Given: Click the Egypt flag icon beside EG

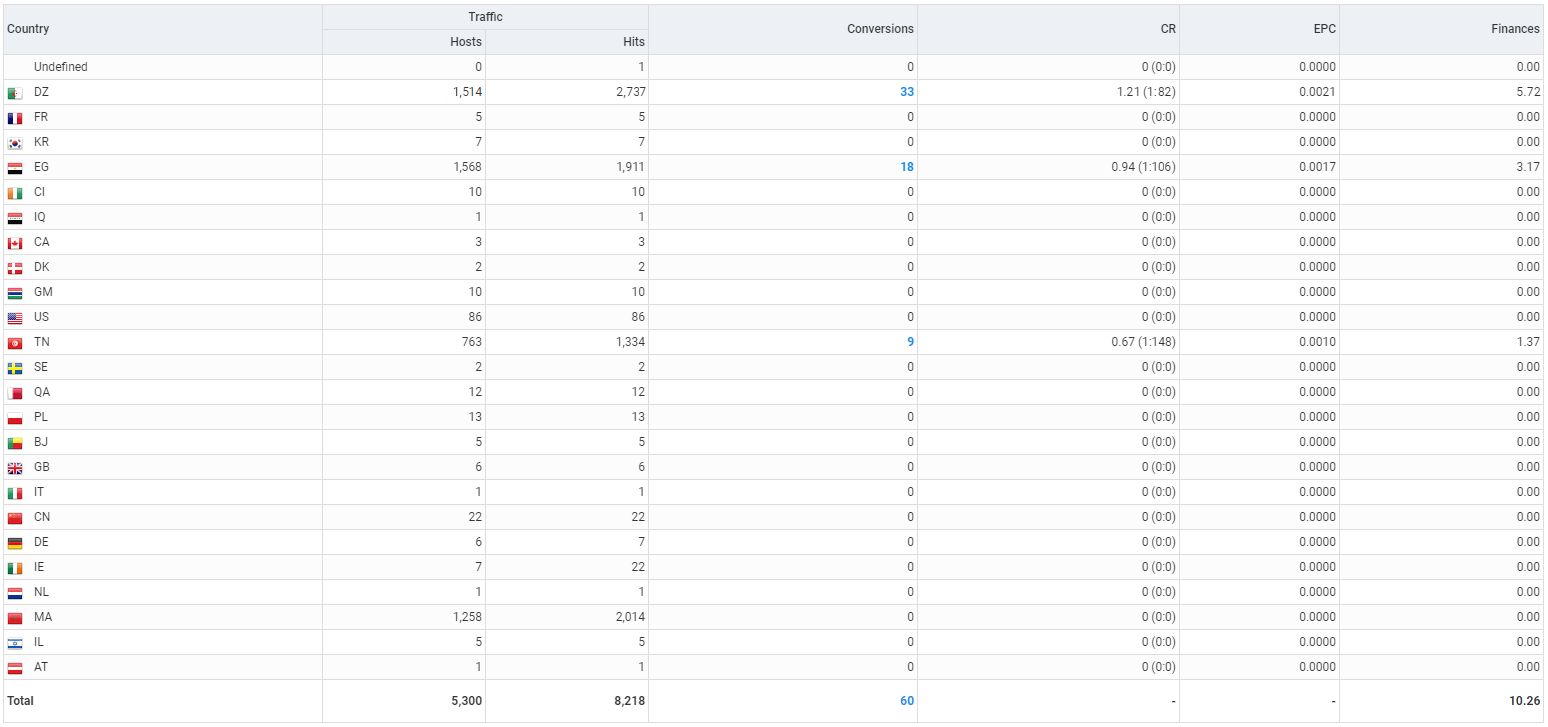Looking at the screenshot, I should (x=15, y=168).
